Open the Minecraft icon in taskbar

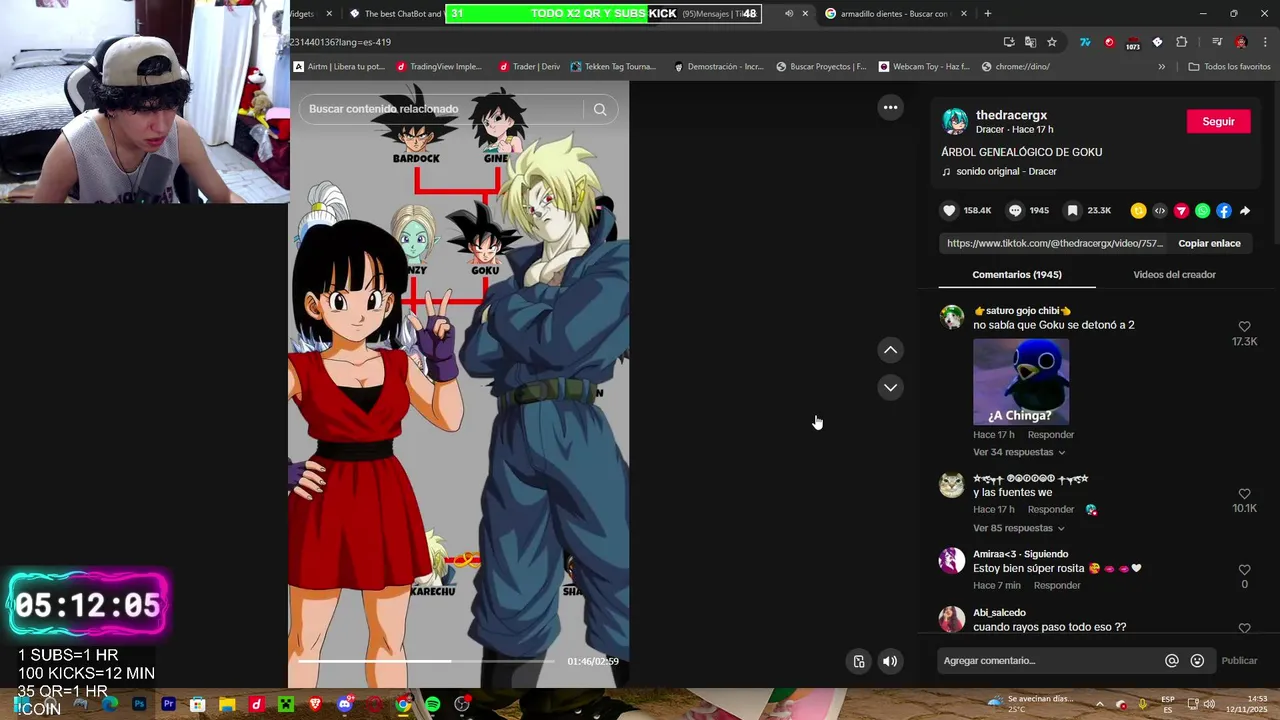(286, 704)
